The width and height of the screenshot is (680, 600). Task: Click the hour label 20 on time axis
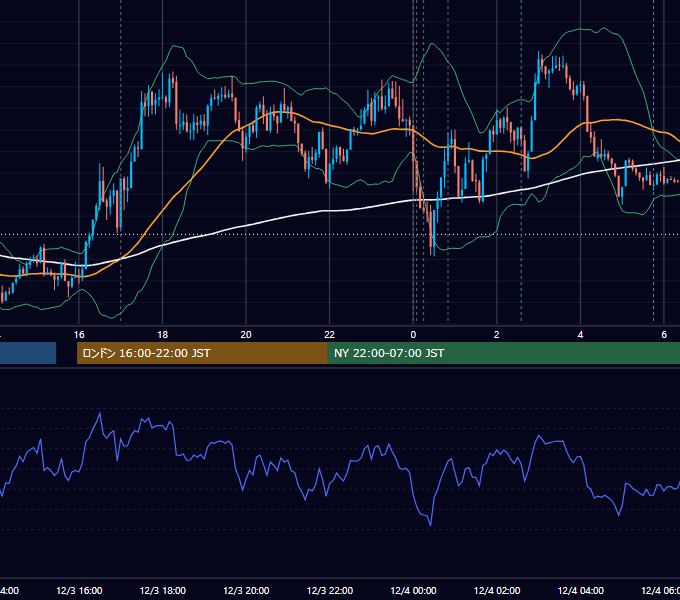point(246,335)
